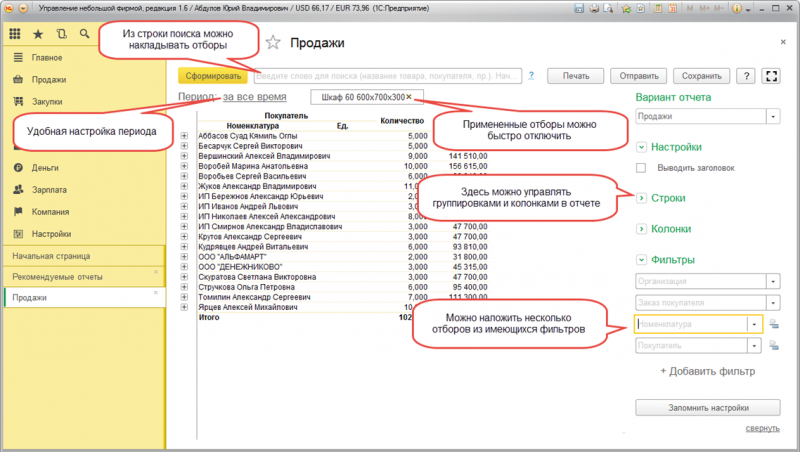The width and height of the screenshot is (800, 452).
Task: Toggle the Выводить заголовок checkbox
Action: pyautogui.click(x=641, y=168)
